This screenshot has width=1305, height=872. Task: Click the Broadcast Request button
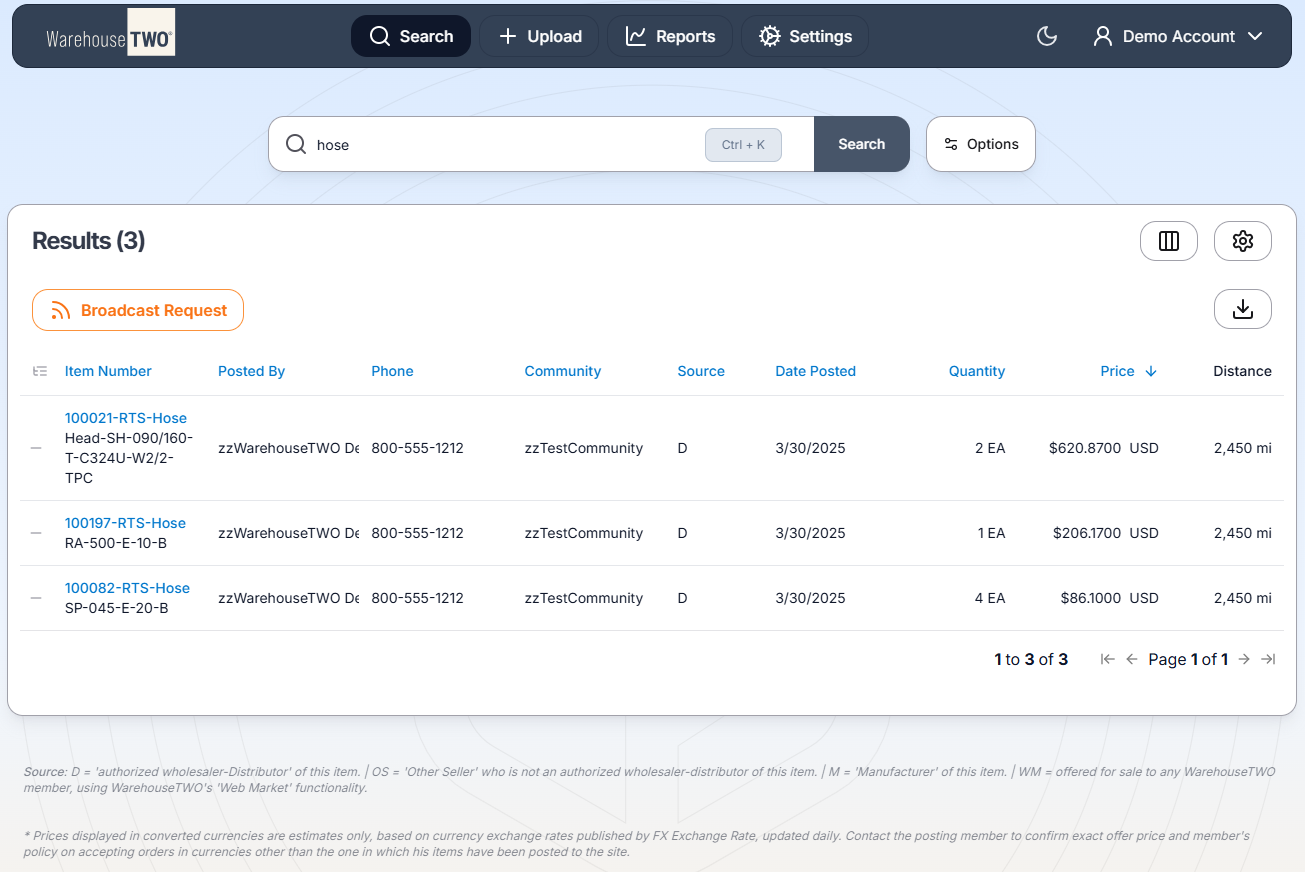click(138, 310)
